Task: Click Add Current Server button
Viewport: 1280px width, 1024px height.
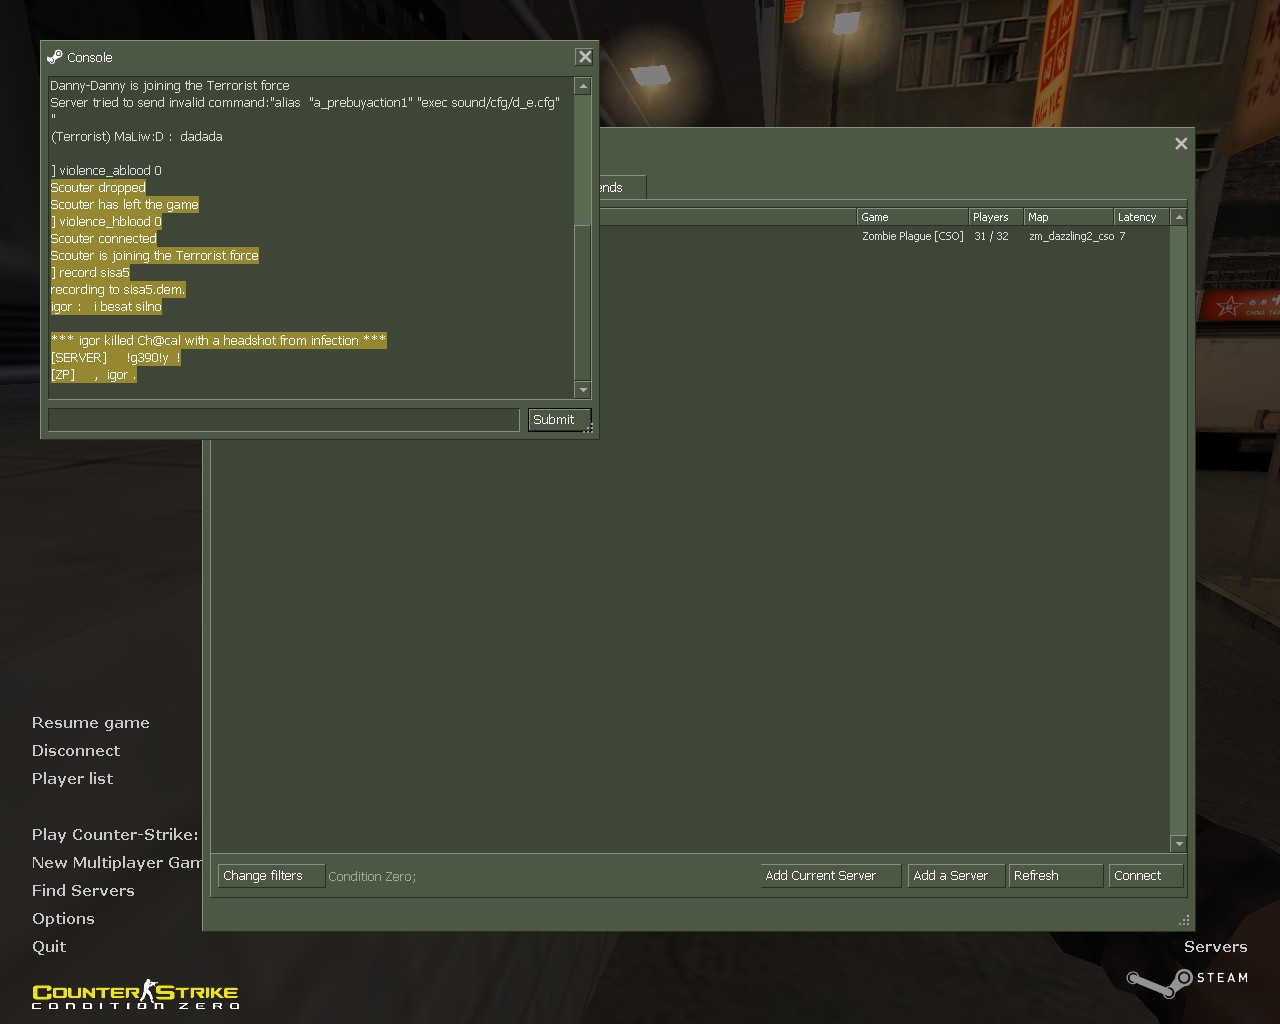Action: (x=829, y=876)
